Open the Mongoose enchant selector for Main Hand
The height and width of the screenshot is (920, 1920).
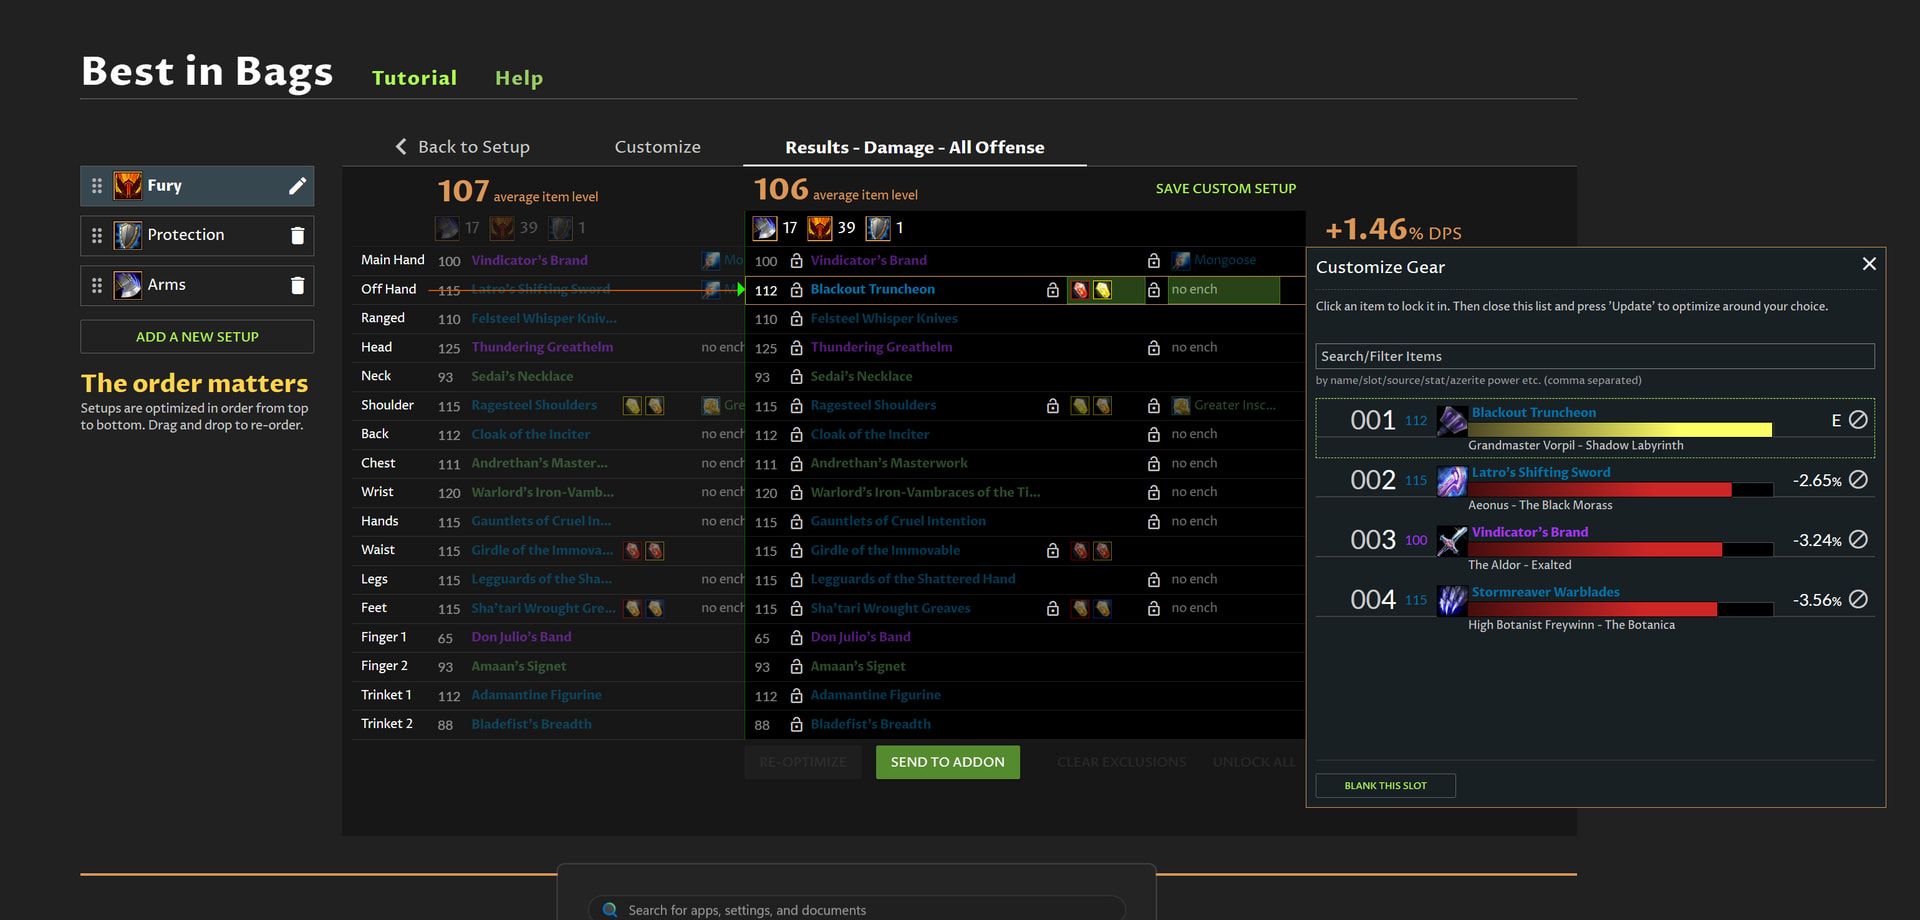[x=1223, y=260]
